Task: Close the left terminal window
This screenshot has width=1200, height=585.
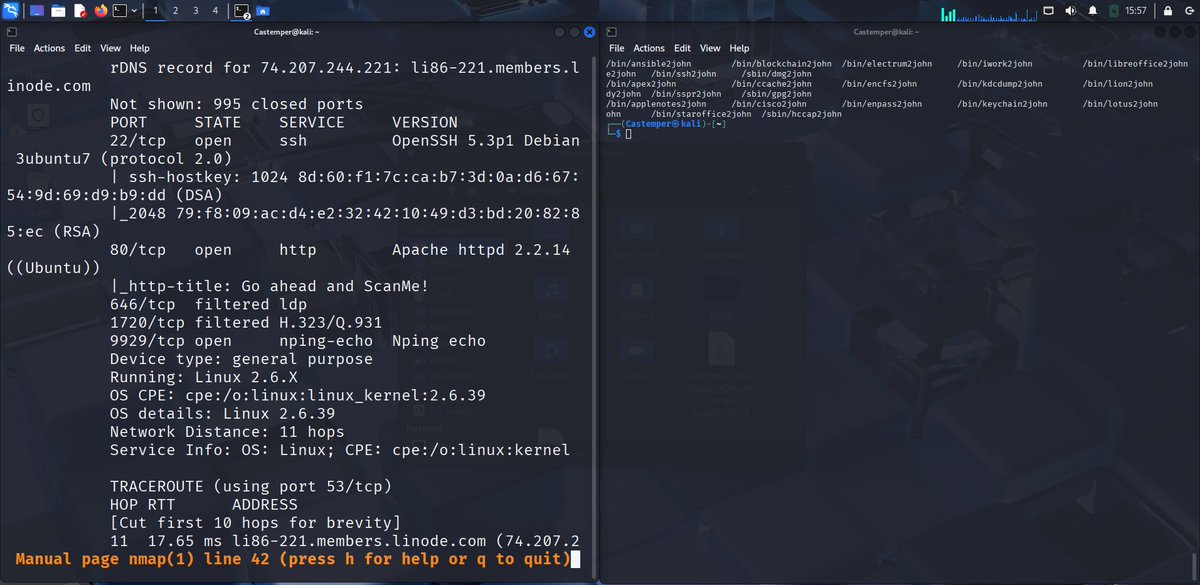Action: [590, 32]
